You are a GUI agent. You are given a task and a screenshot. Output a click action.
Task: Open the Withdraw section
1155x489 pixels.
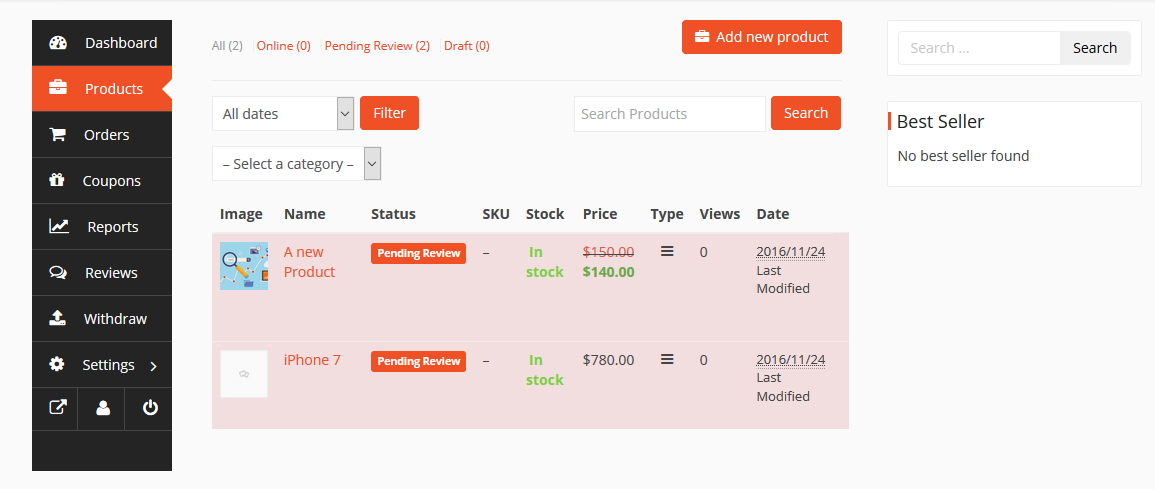click(102, 319)
